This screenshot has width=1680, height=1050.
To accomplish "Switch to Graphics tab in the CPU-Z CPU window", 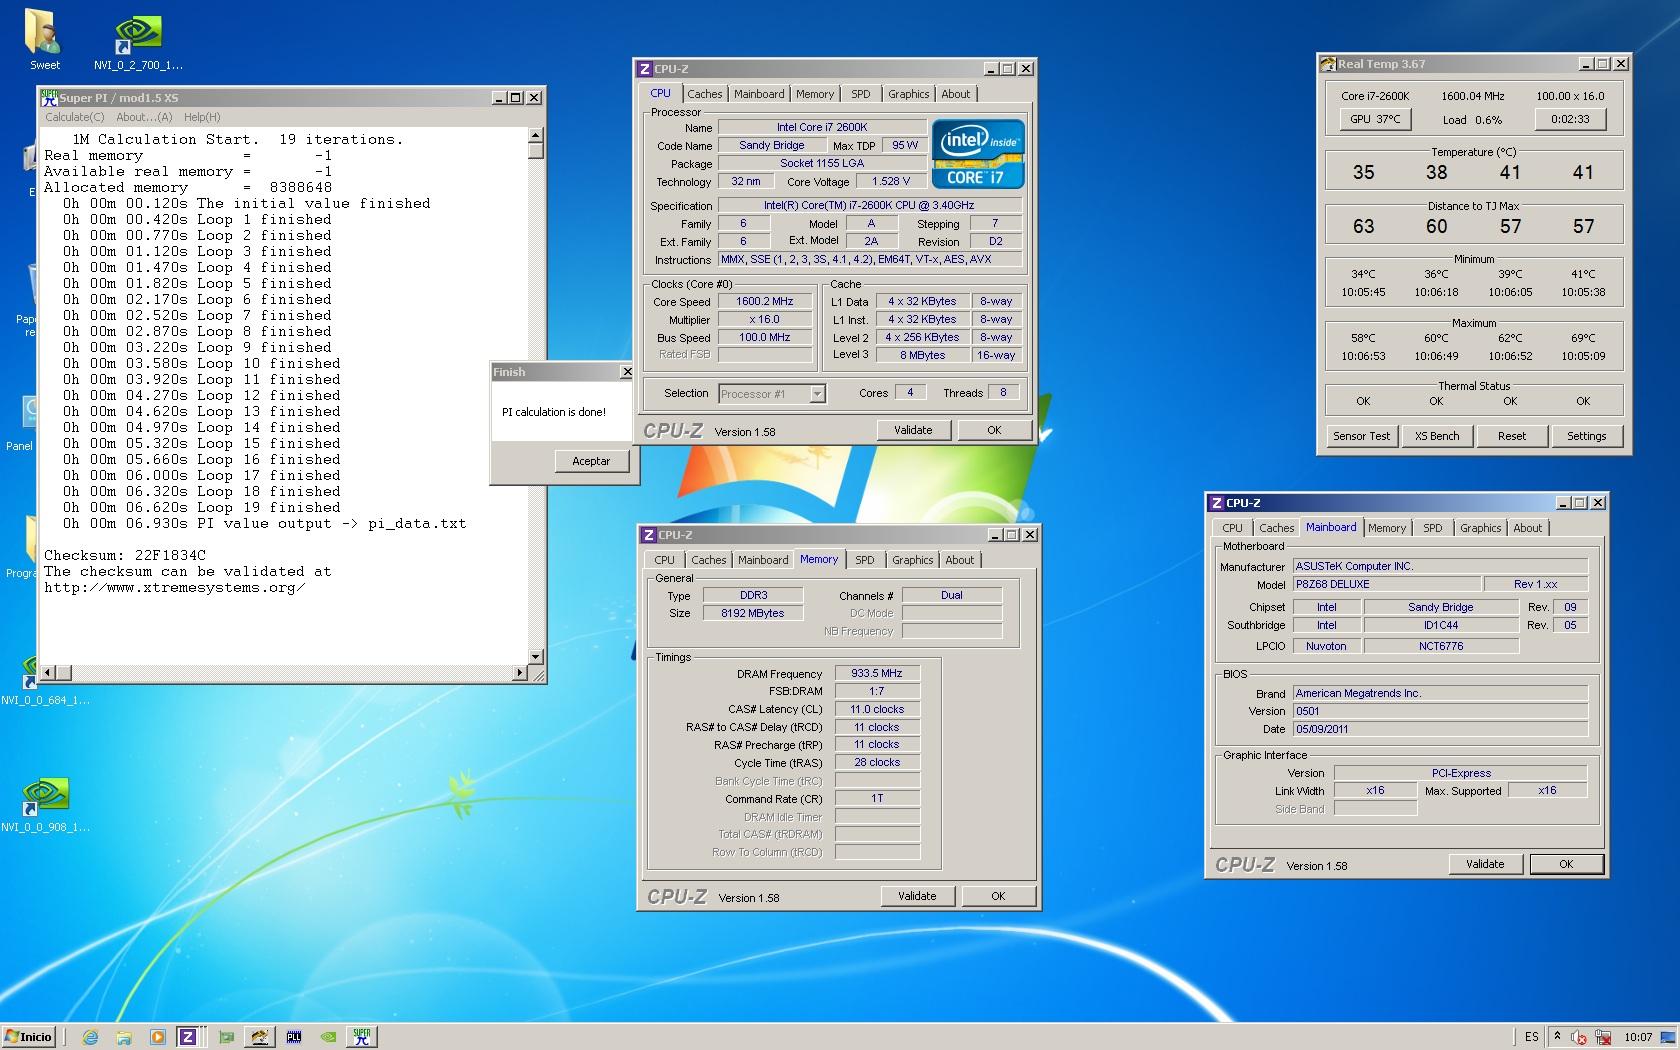I will (909, 94).
